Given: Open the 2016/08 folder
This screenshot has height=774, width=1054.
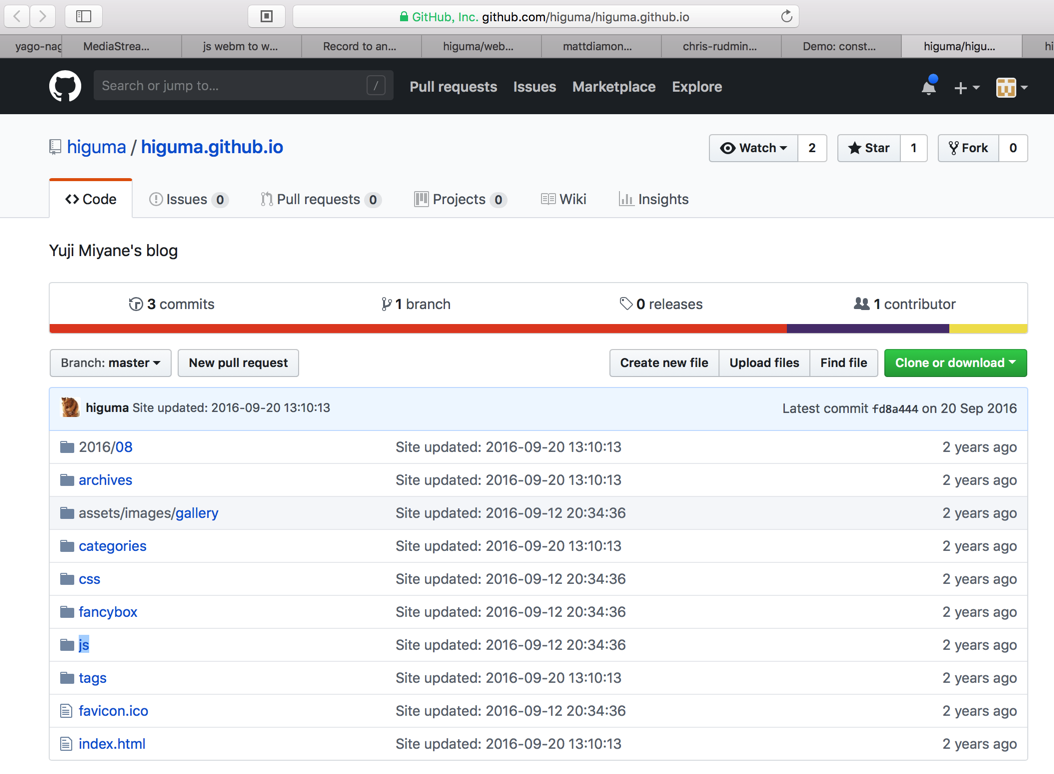Looking at the screenshot, I should [106, 447].
